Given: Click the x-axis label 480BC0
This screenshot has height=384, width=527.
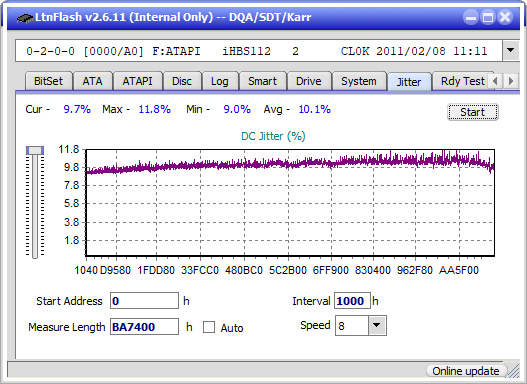Looking at the screenshot, I should click(x=244, y=270).
